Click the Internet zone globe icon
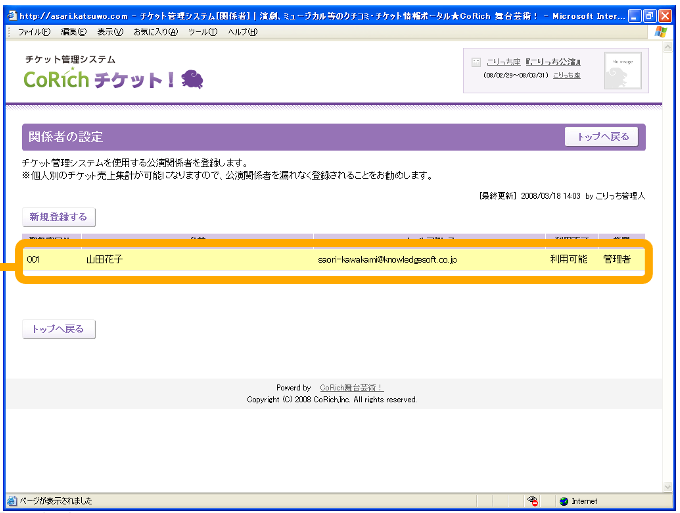 (563, 501)
